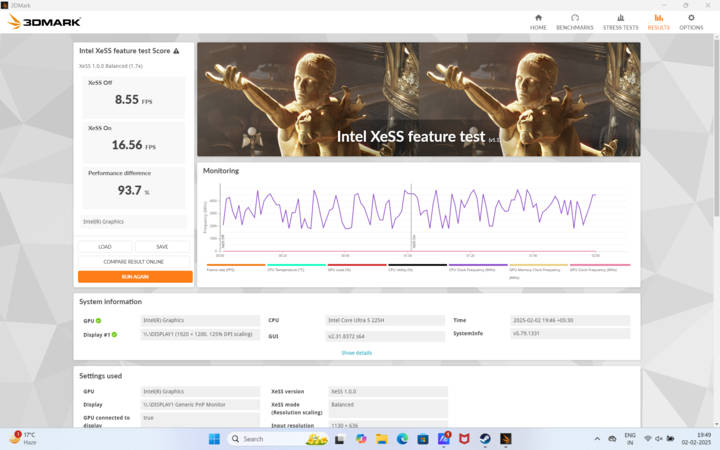Screen dimensions: 720x450
Task: Open the Options gear icon
Action: click(691, 21)
